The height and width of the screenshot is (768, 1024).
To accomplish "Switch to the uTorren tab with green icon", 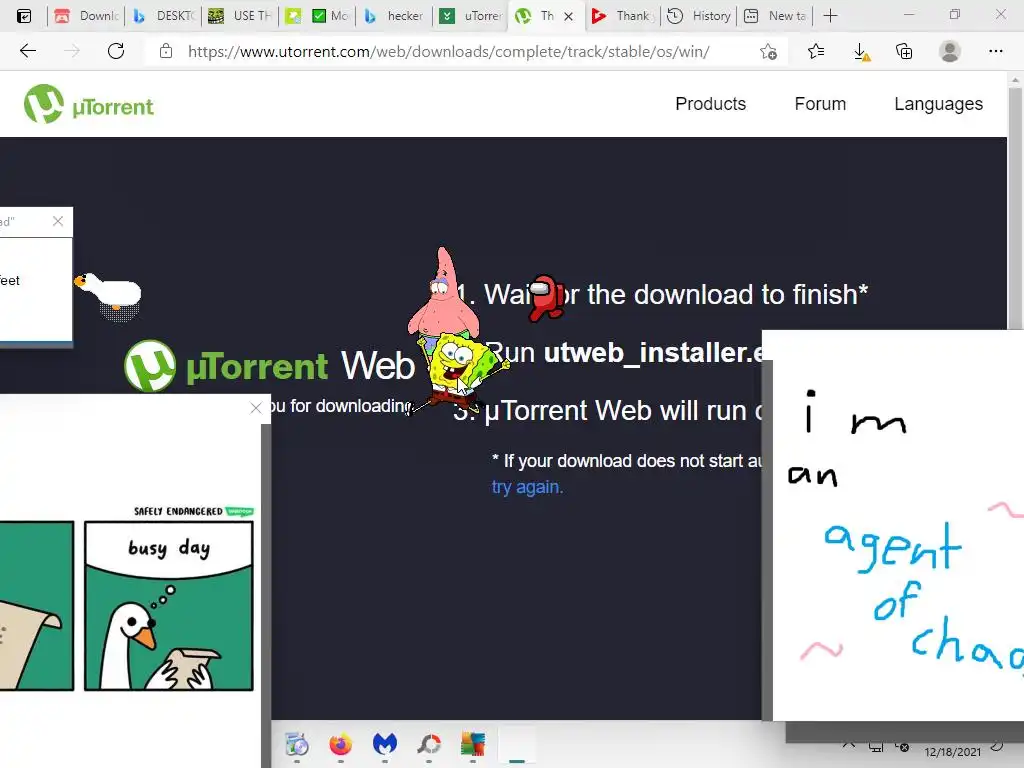I will 472,16.
